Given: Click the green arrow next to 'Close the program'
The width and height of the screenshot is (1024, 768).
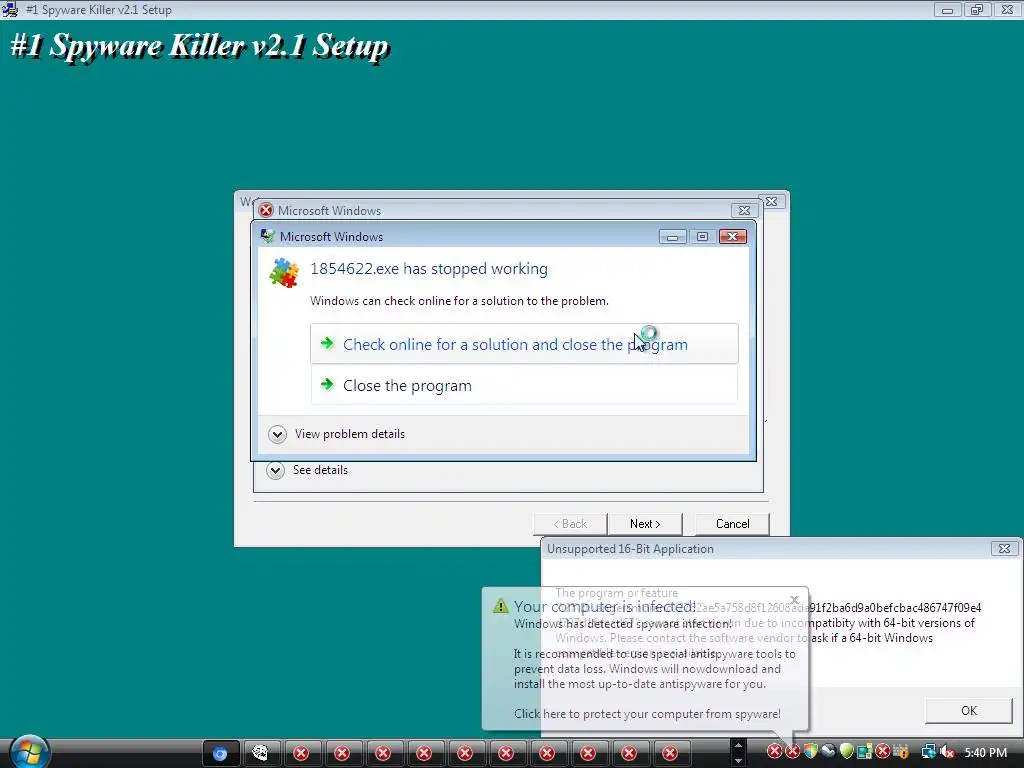Looking at the screenshot, I should [x=328, y=385].
